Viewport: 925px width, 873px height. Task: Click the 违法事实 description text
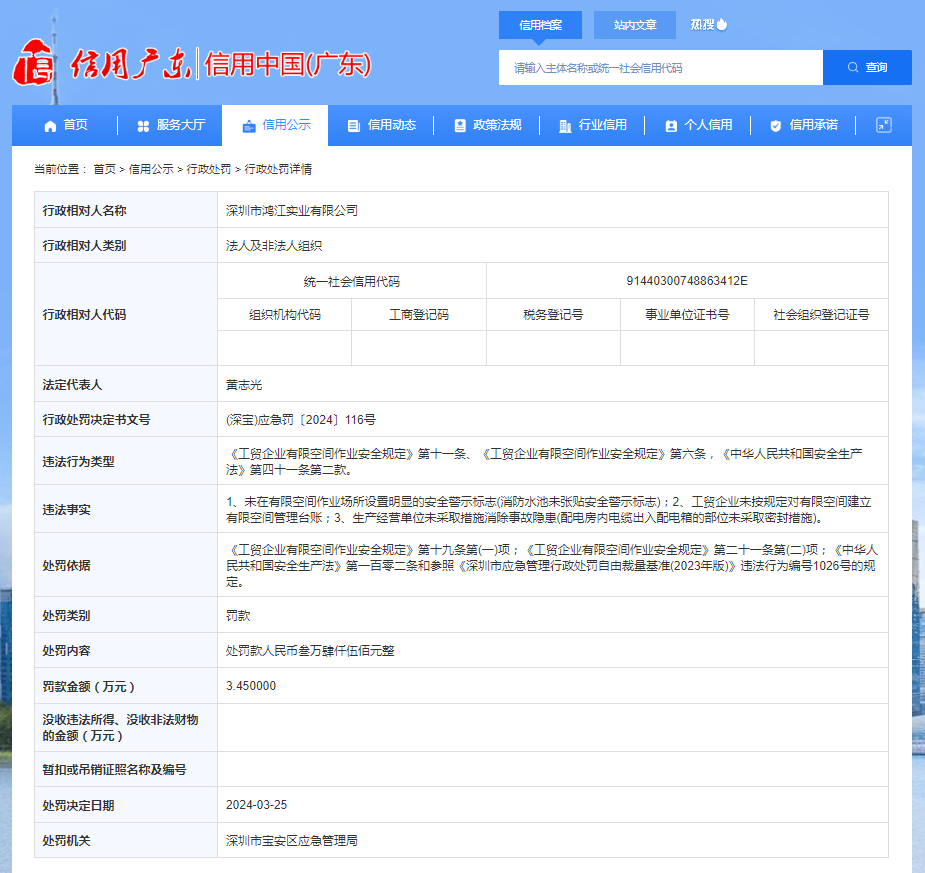(x=549, y=510)
